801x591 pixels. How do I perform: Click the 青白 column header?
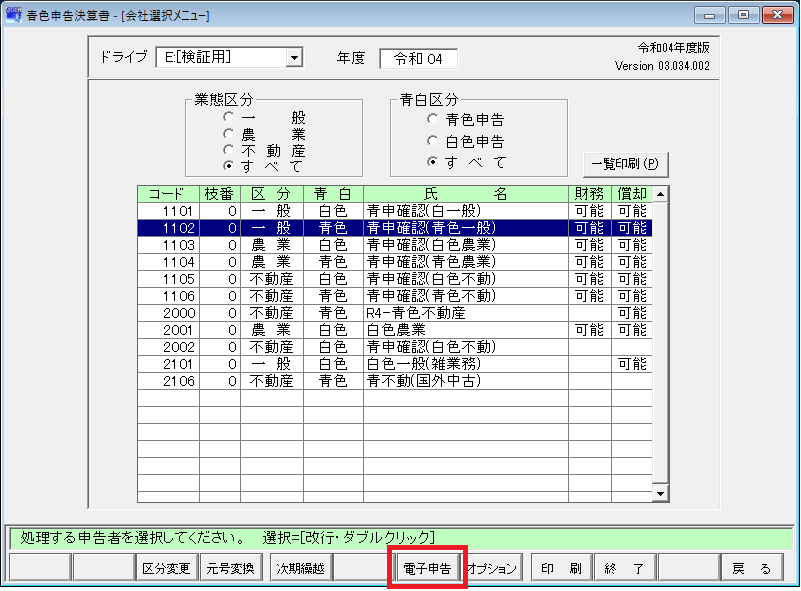(x=333, y=194)
